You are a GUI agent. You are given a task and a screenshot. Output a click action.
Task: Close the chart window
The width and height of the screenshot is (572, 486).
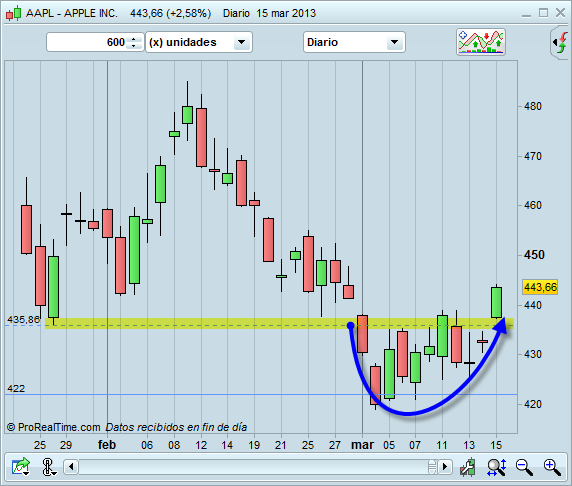pos(560,13)
